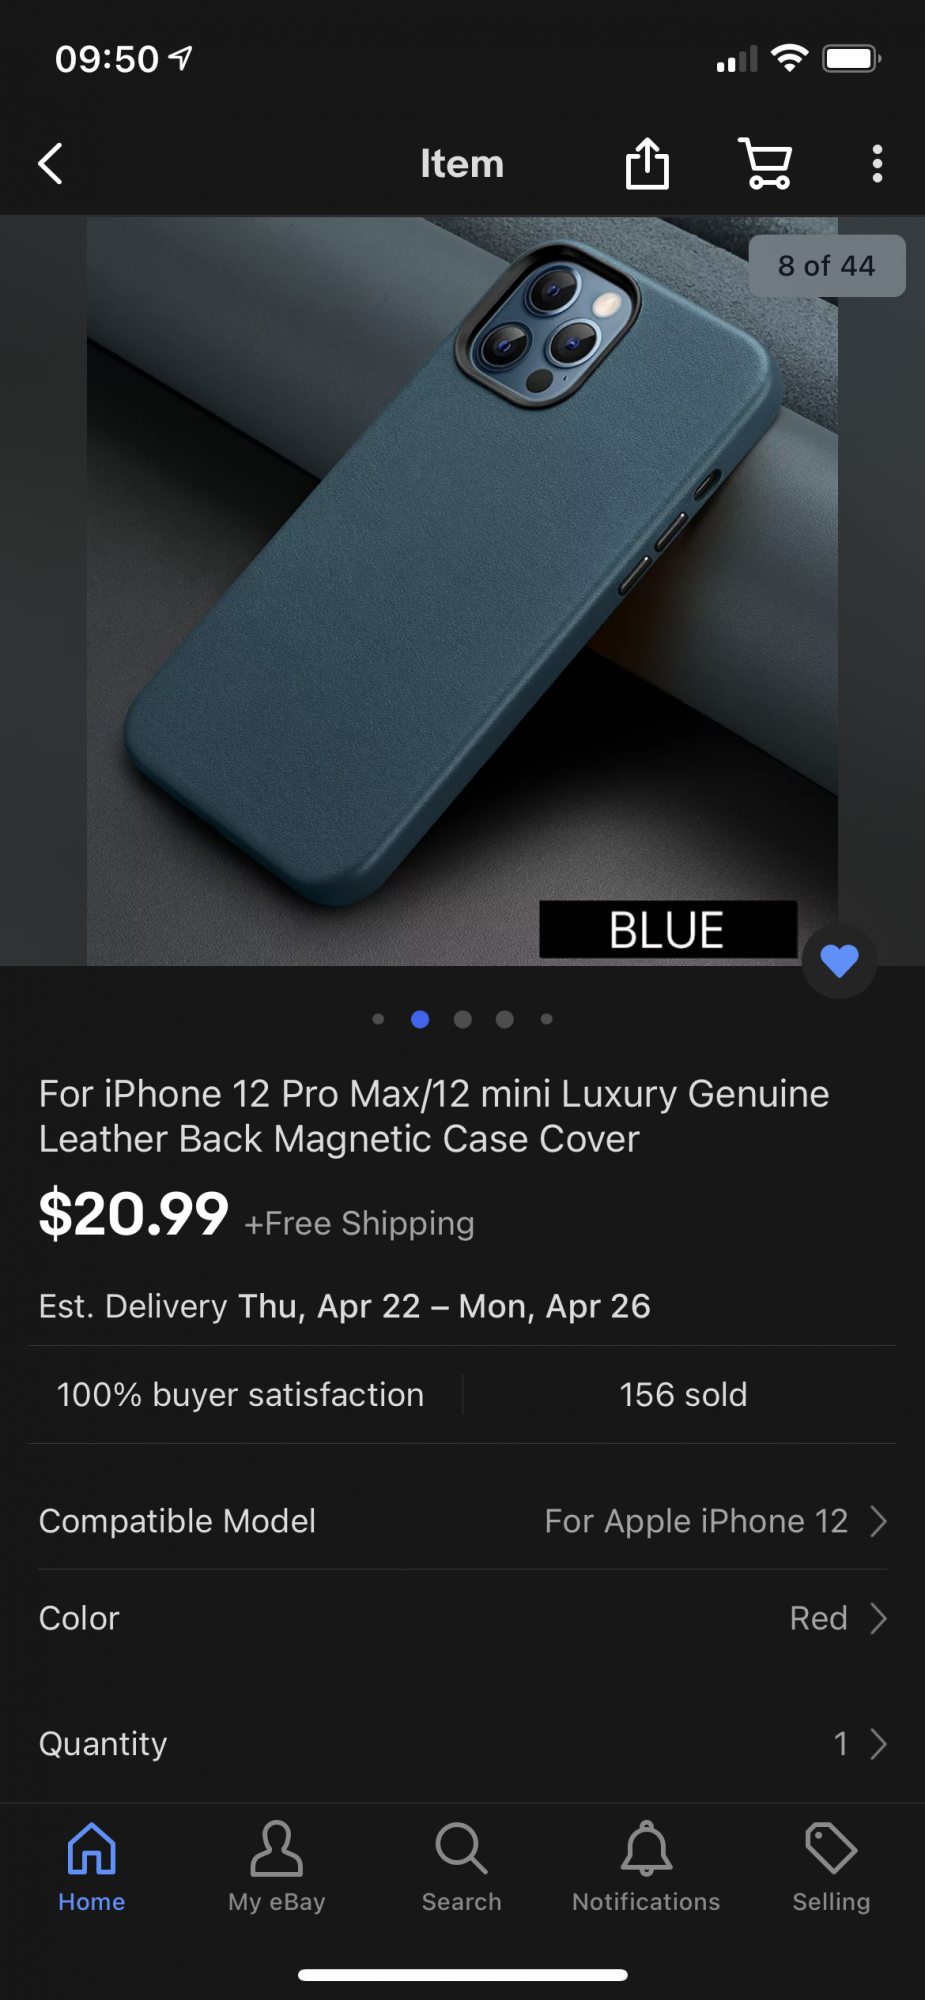Expand the Compatible Model selector
This screenshot has width=925, height=2000.
[x=462, y=1521]
